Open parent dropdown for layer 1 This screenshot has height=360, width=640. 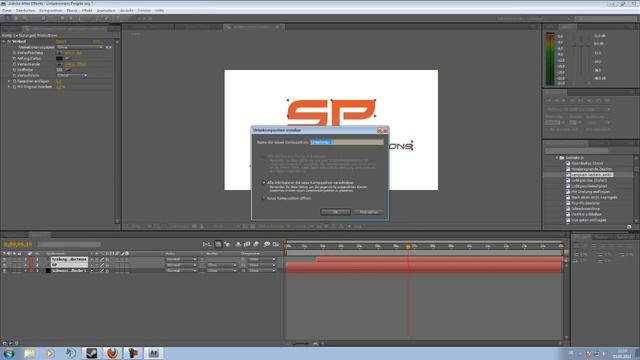click(262, 259)
